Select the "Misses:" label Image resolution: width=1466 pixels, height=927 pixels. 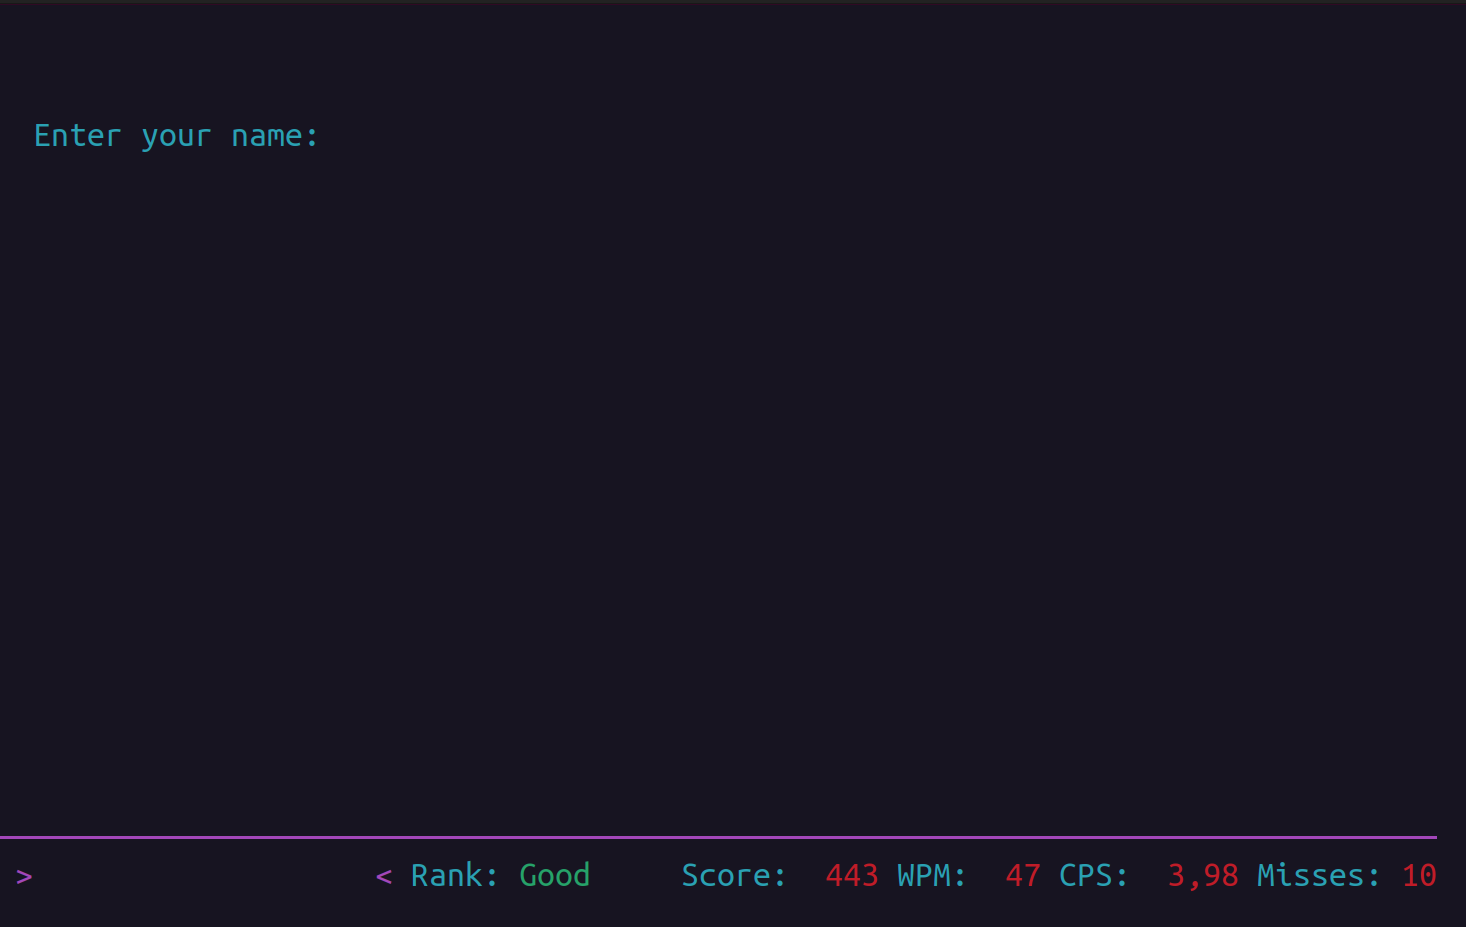pos(1318,875)
